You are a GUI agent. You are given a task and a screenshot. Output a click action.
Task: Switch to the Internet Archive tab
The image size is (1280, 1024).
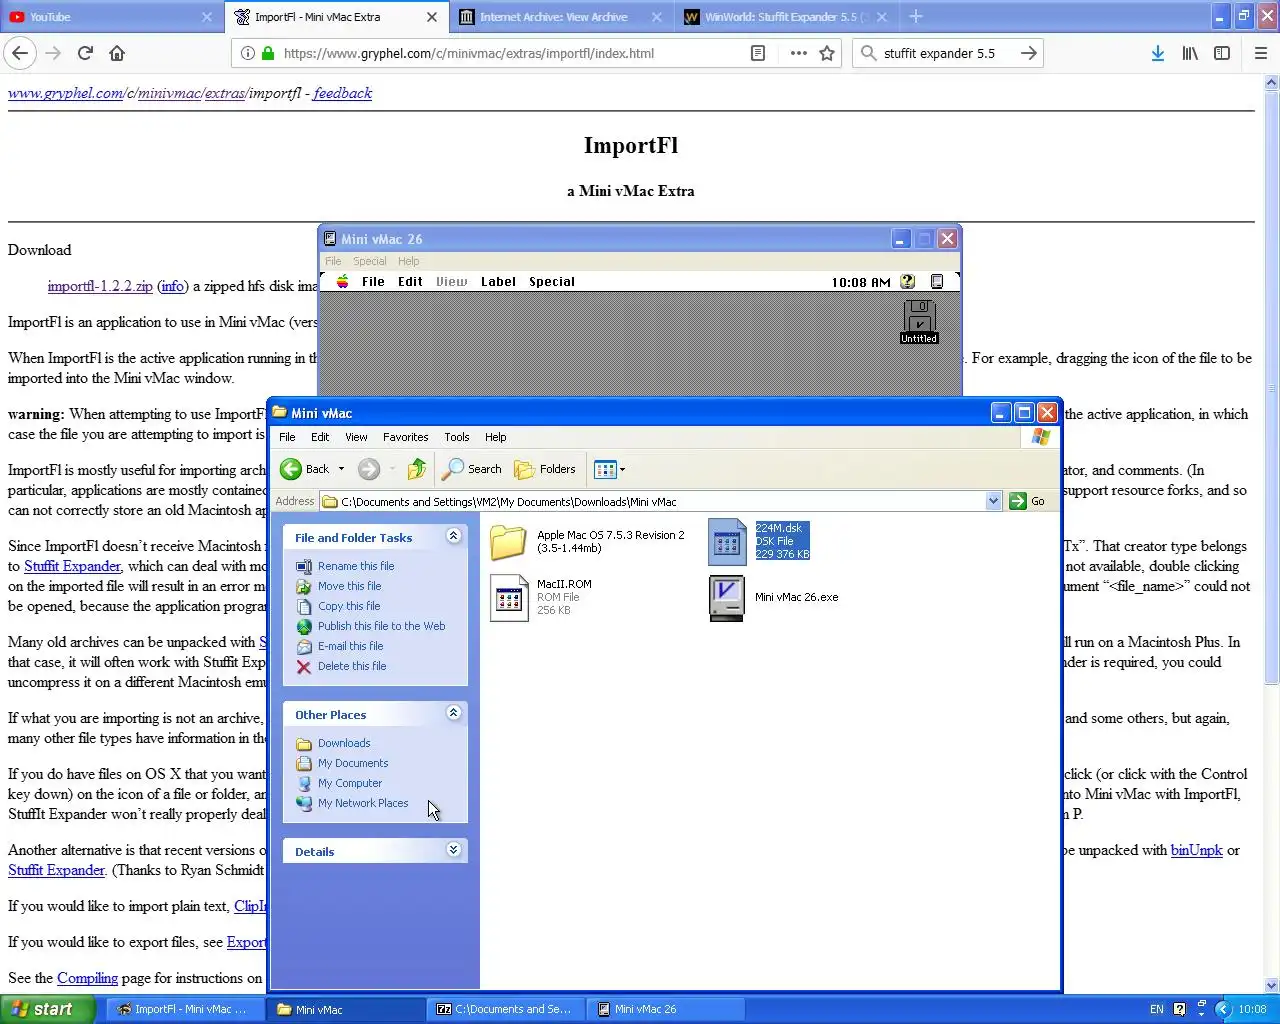tap(562, 16)
